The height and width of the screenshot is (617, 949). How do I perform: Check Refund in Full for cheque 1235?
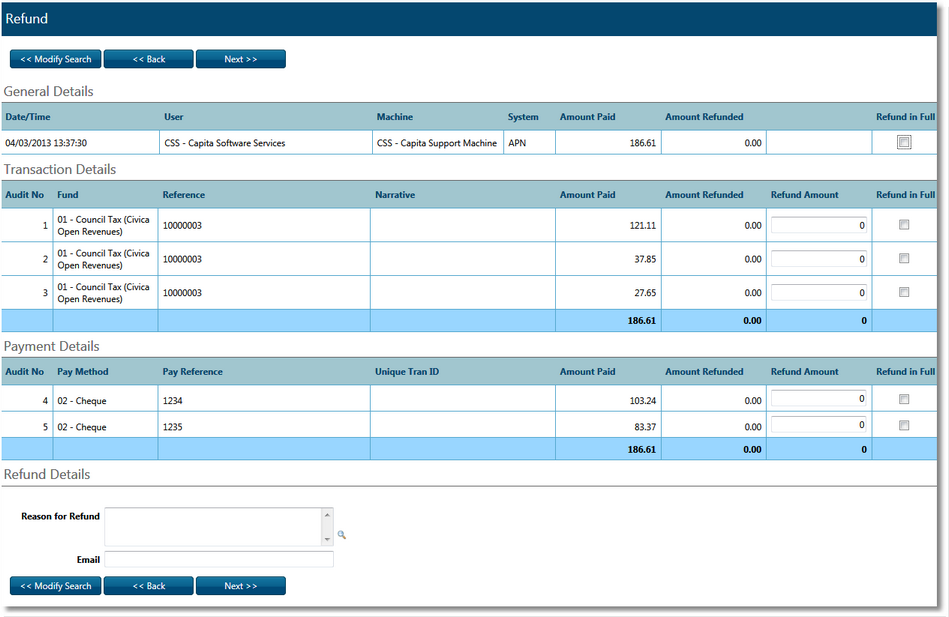tap(904, 424)
